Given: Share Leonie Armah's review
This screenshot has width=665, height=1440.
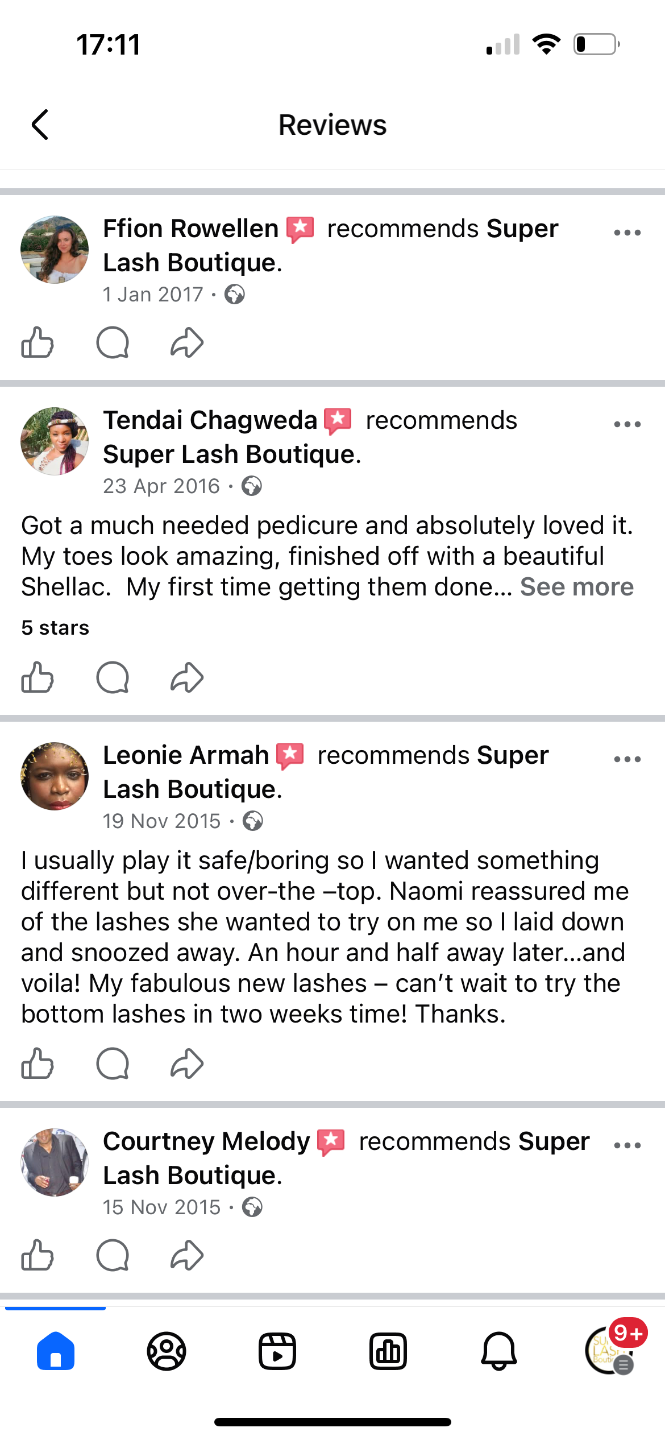Looking at the screenshot, I should (187, 1065).
